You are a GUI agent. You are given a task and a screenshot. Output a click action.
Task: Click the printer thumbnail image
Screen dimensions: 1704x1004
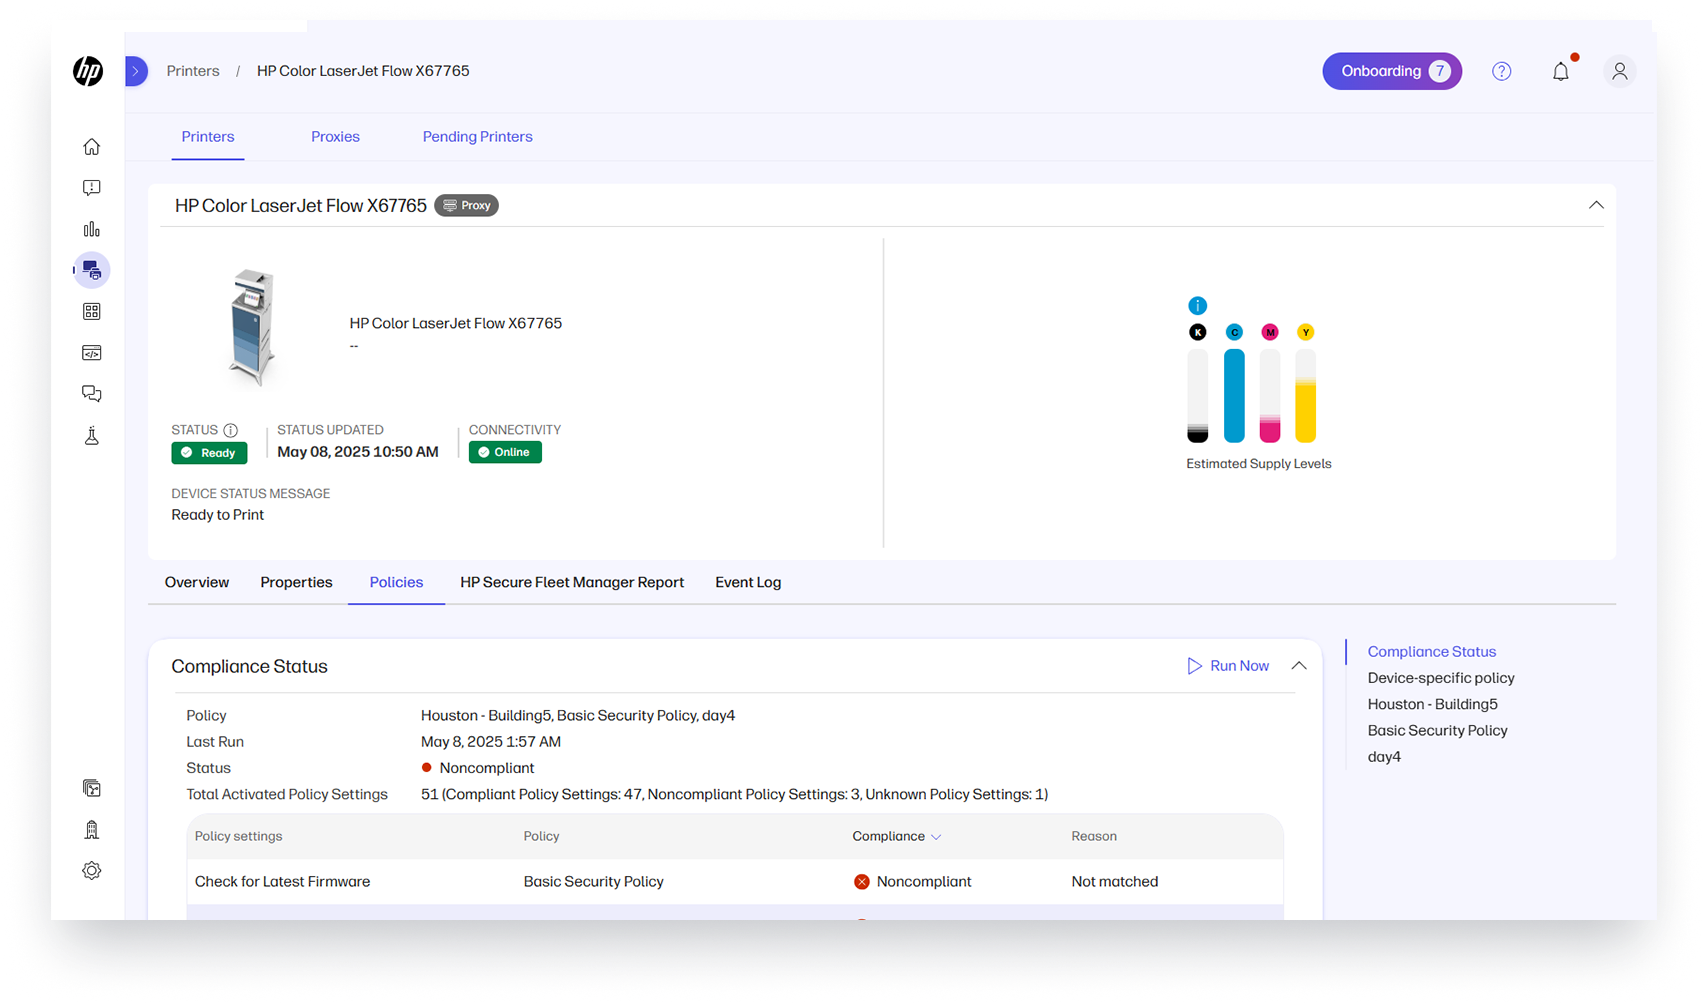(x=252, y=327)
